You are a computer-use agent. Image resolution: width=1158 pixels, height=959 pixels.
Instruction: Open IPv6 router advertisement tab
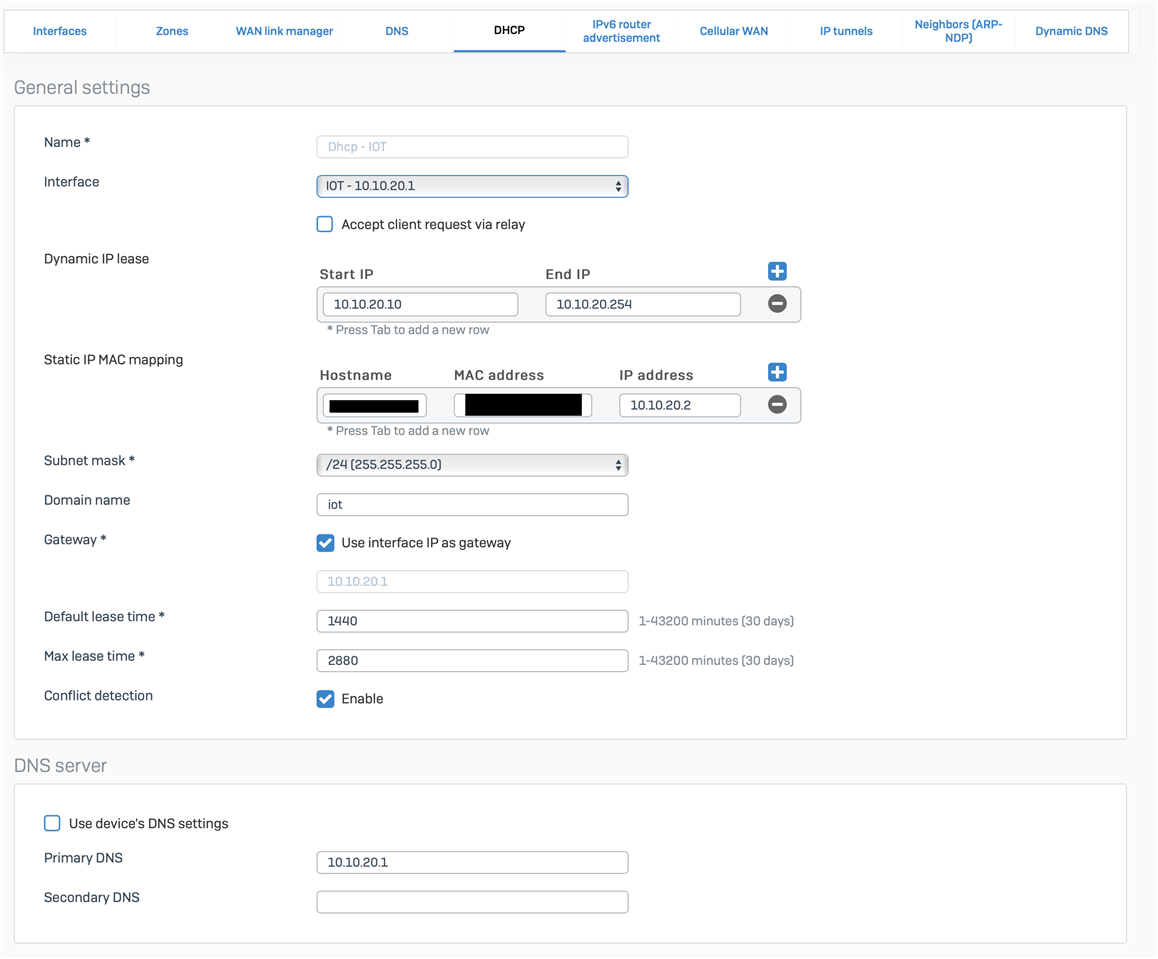pos(622,31)
